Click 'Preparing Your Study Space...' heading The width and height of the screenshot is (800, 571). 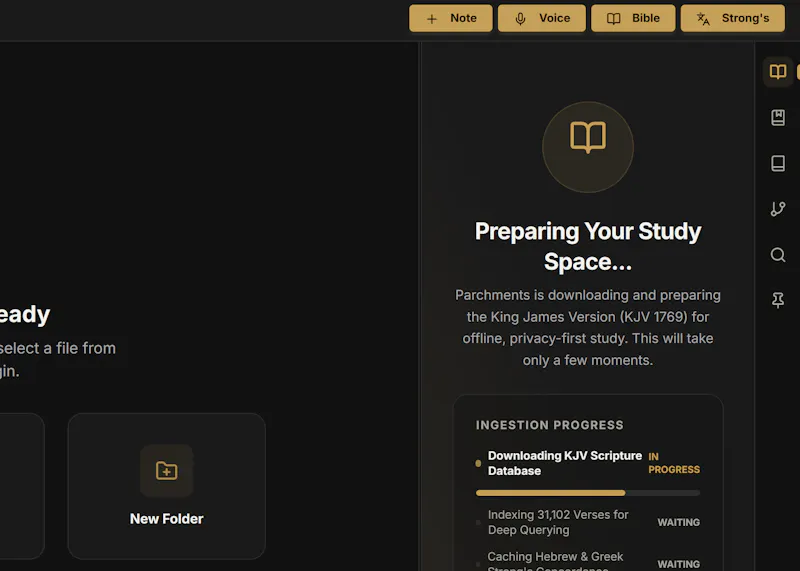click(x=588, y=246)
